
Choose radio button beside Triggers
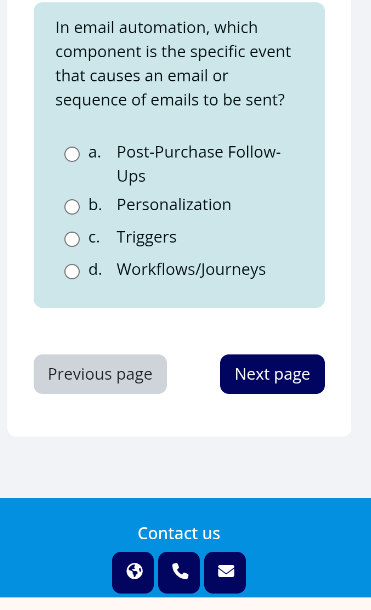72,239
